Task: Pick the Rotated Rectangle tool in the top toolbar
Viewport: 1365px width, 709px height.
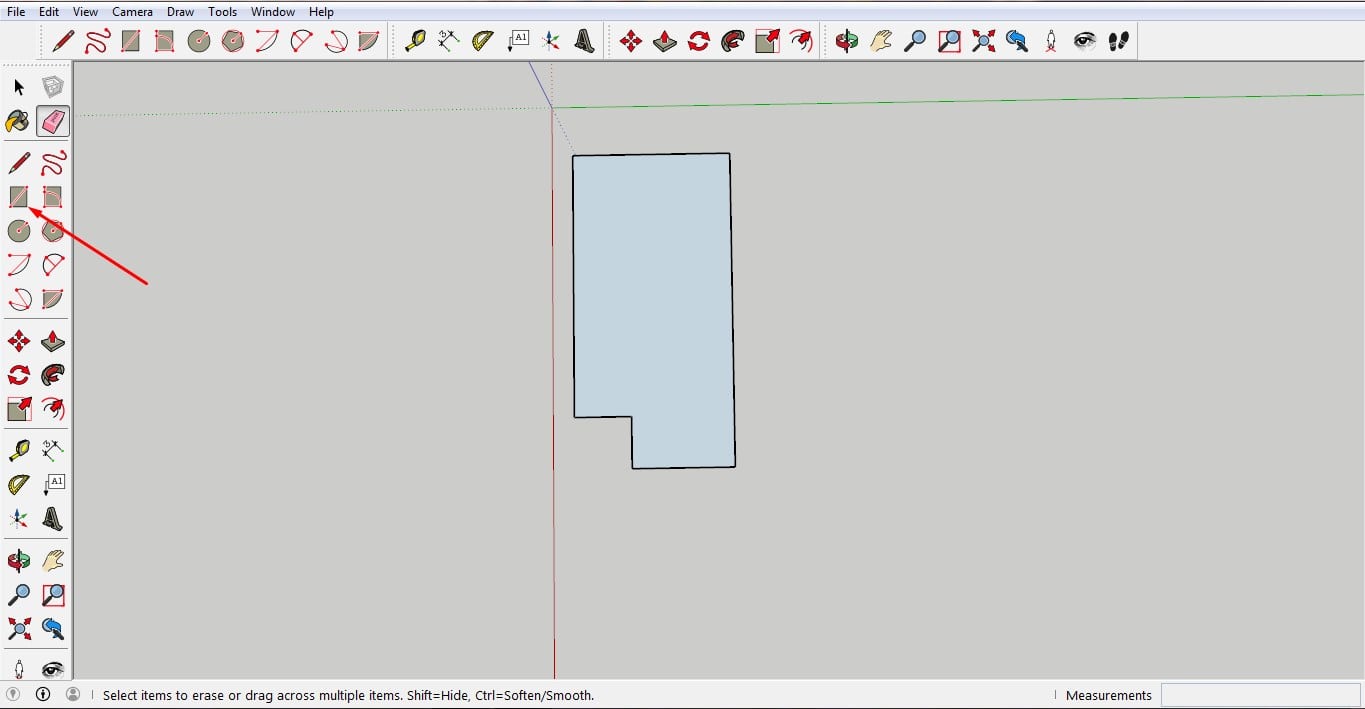Action: coord(165,41)
